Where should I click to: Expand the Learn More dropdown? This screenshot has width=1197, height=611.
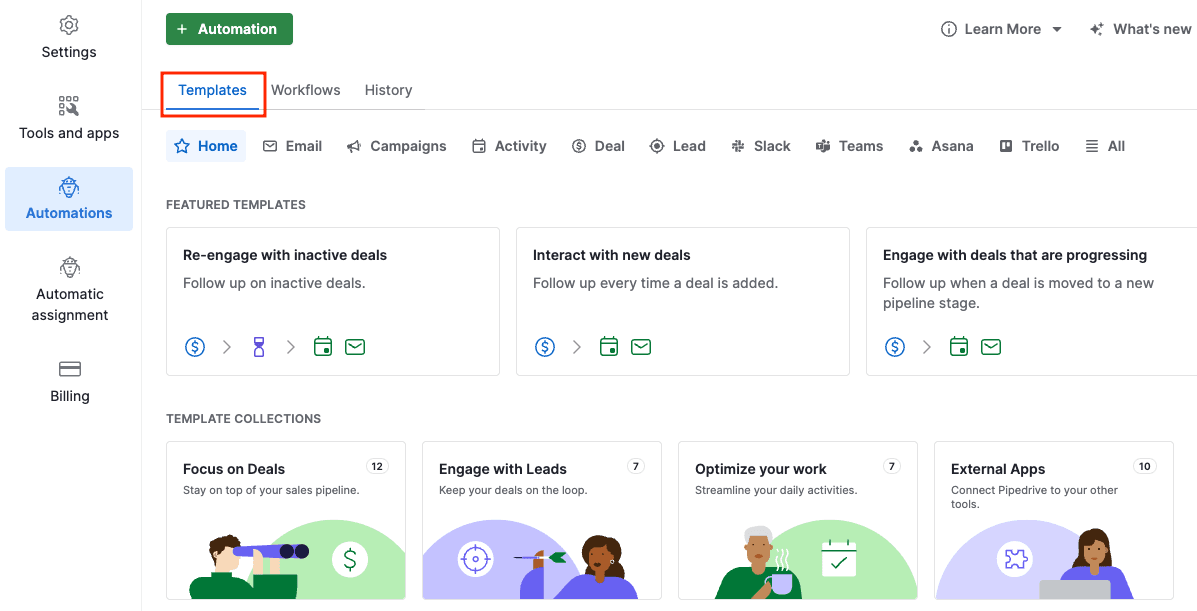point(1059,29)
